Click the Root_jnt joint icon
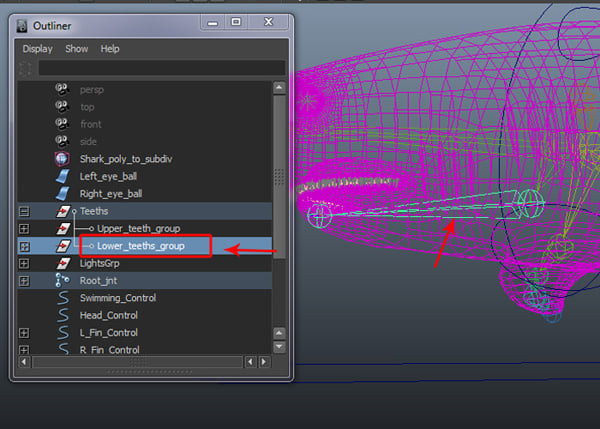Viewport: 600px width, 429px height. point(62,281)
